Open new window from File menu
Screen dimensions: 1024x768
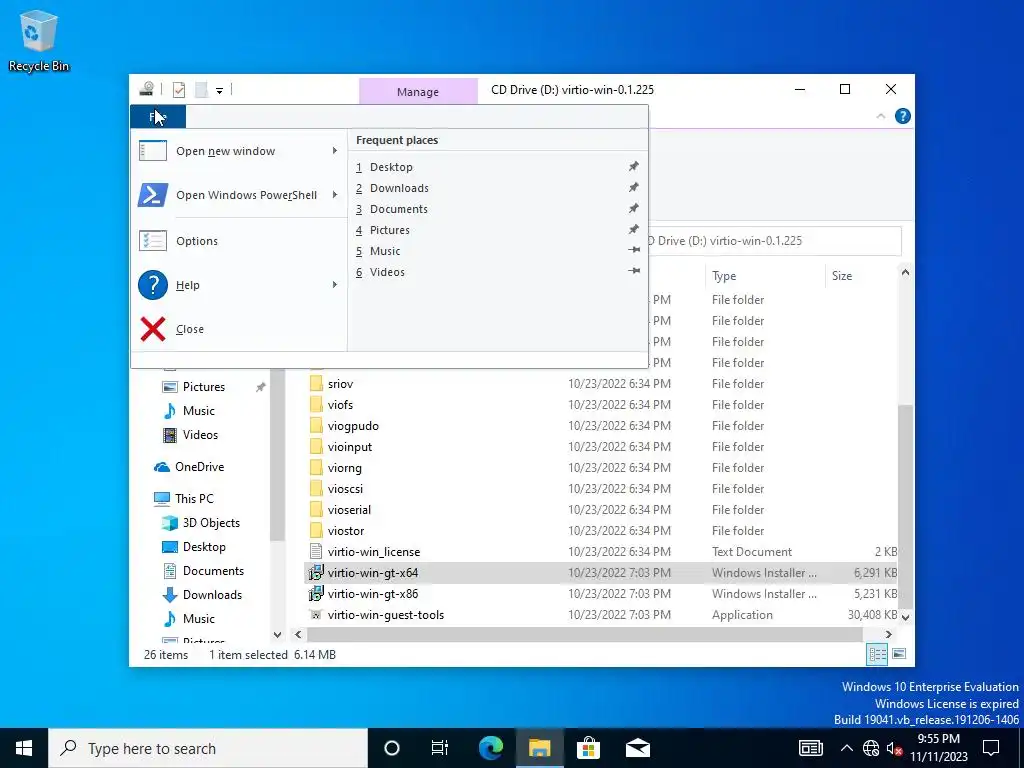tap(238, 151)
